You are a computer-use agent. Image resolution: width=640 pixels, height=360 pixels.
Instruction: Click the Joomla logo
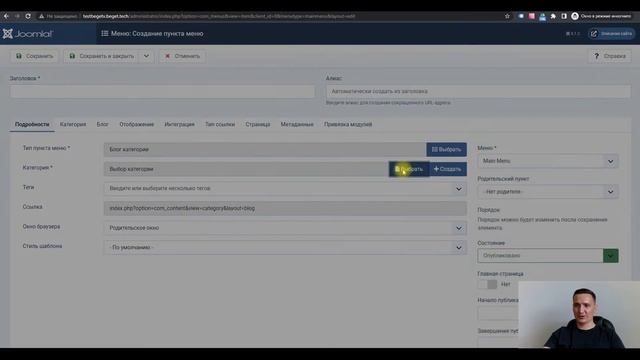point(28,33)
